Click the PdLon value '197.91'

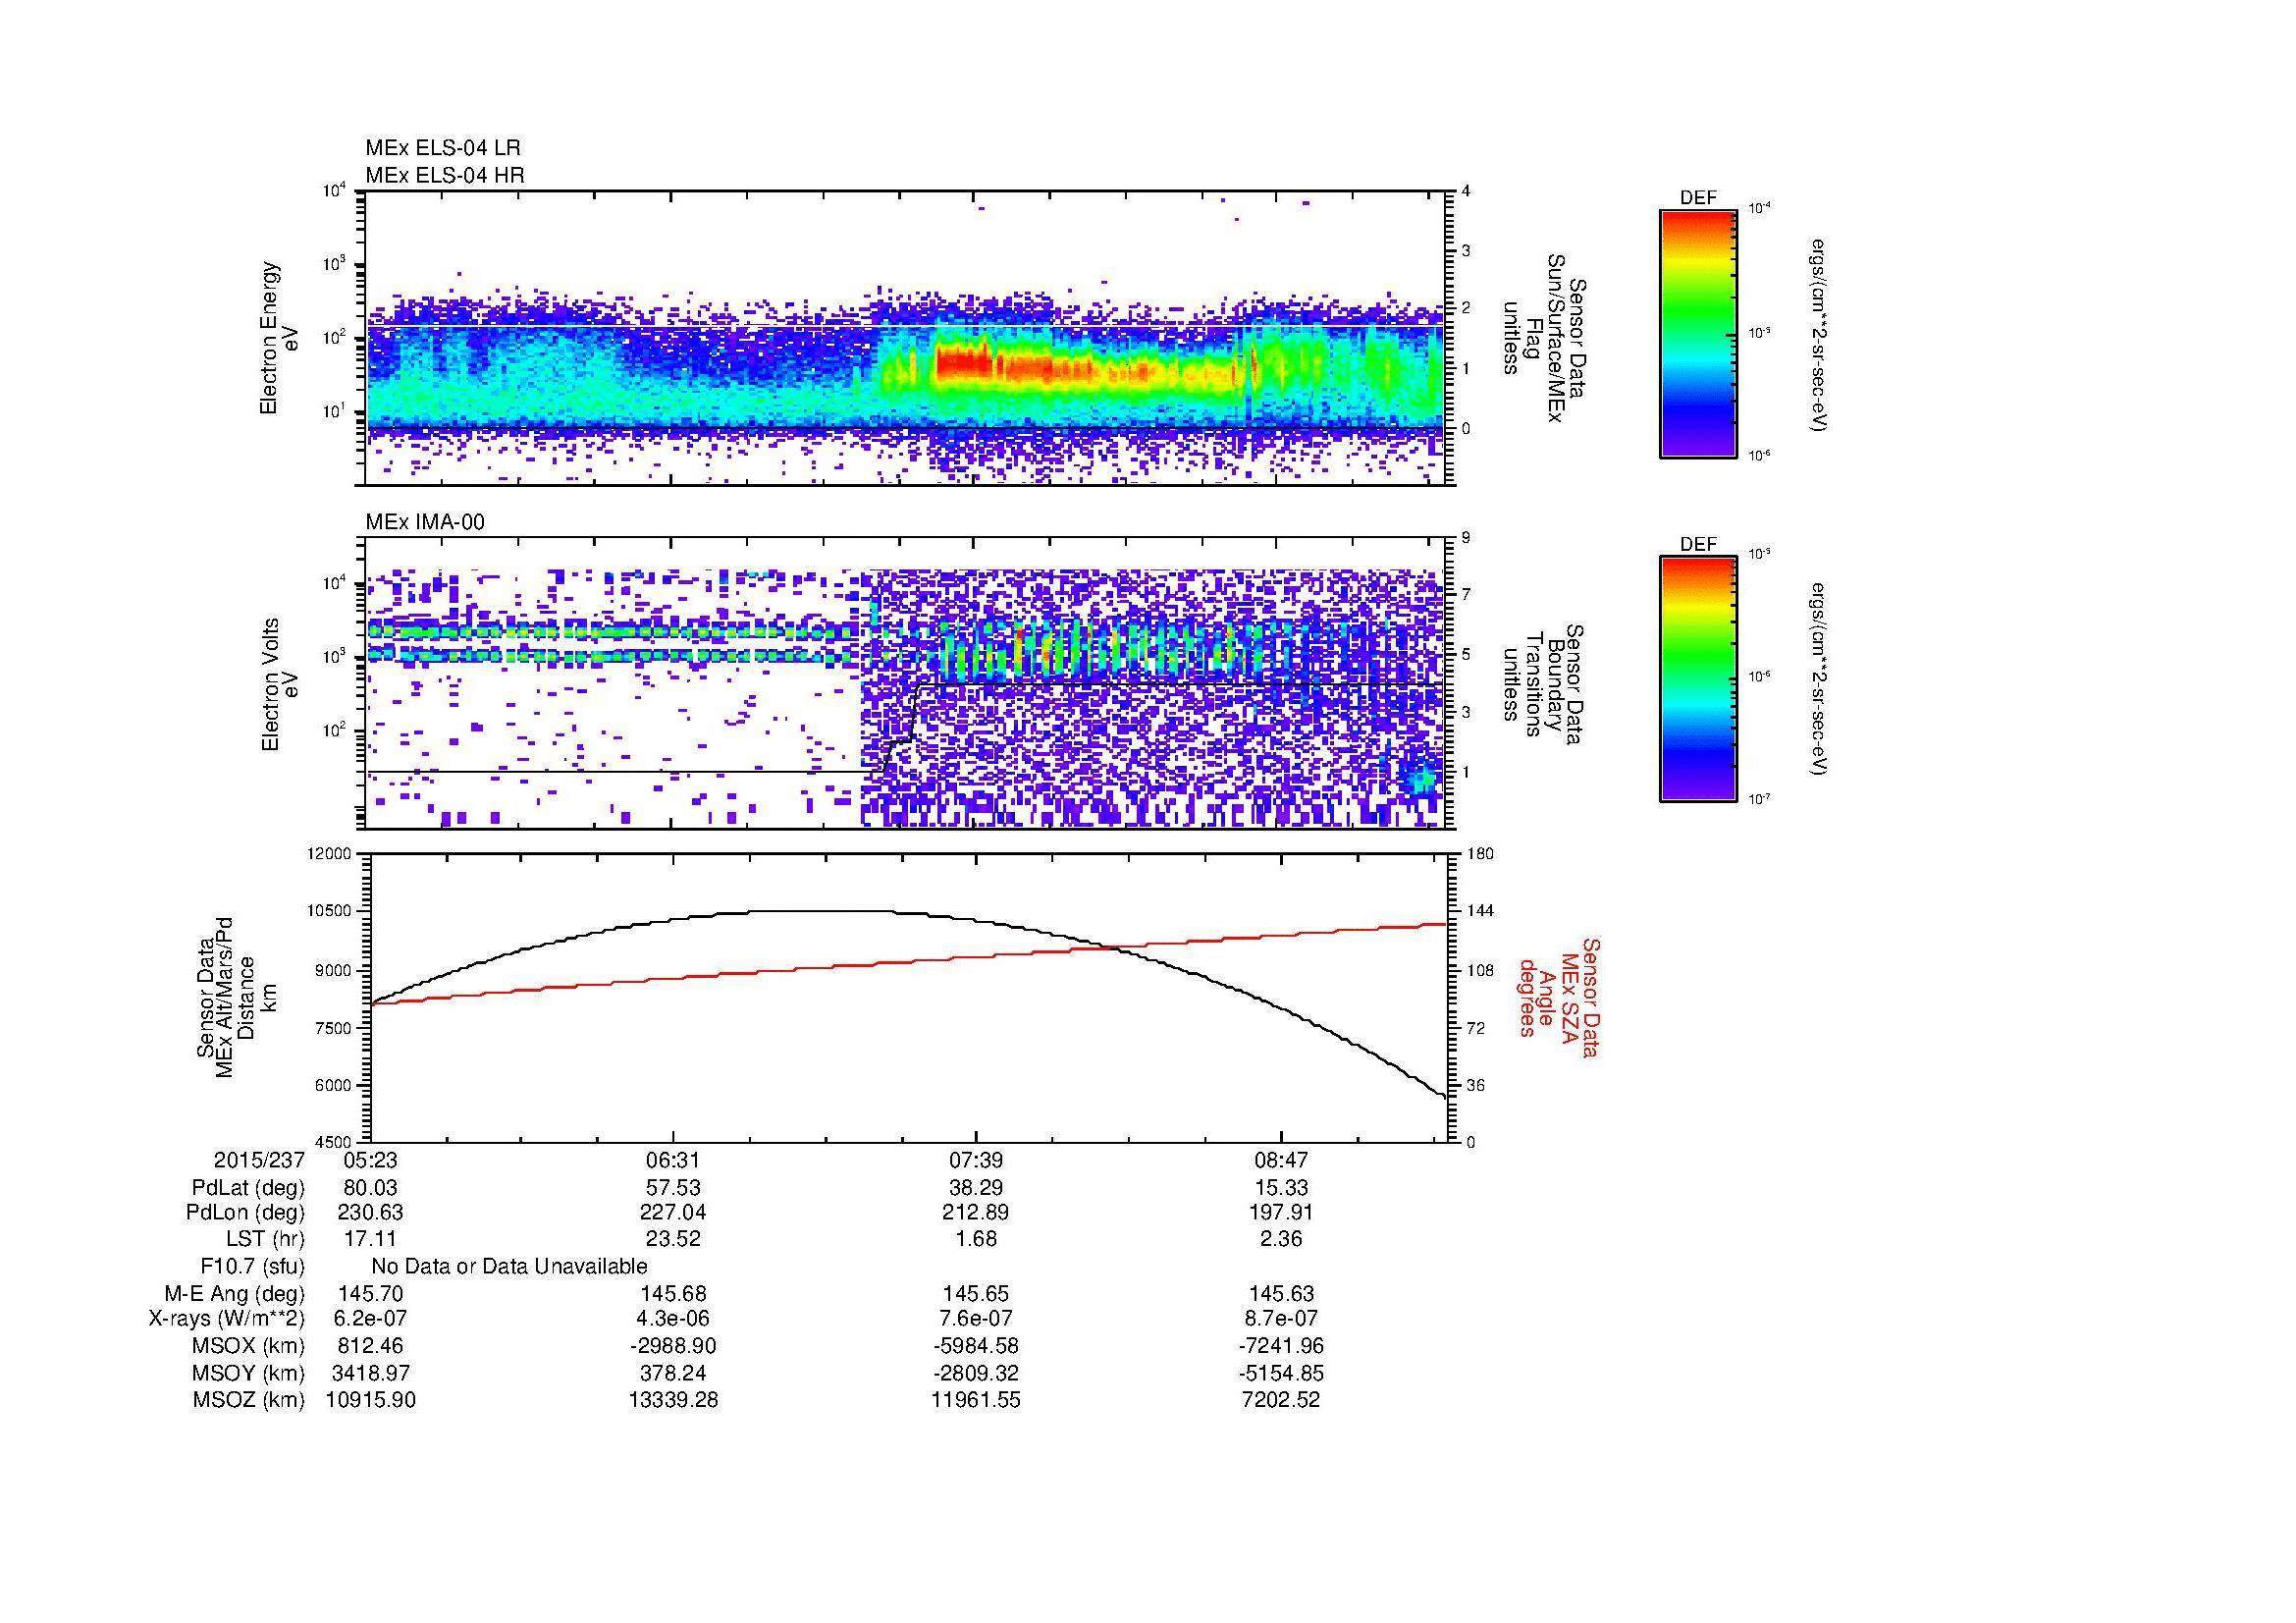tap(1281, 1213)
